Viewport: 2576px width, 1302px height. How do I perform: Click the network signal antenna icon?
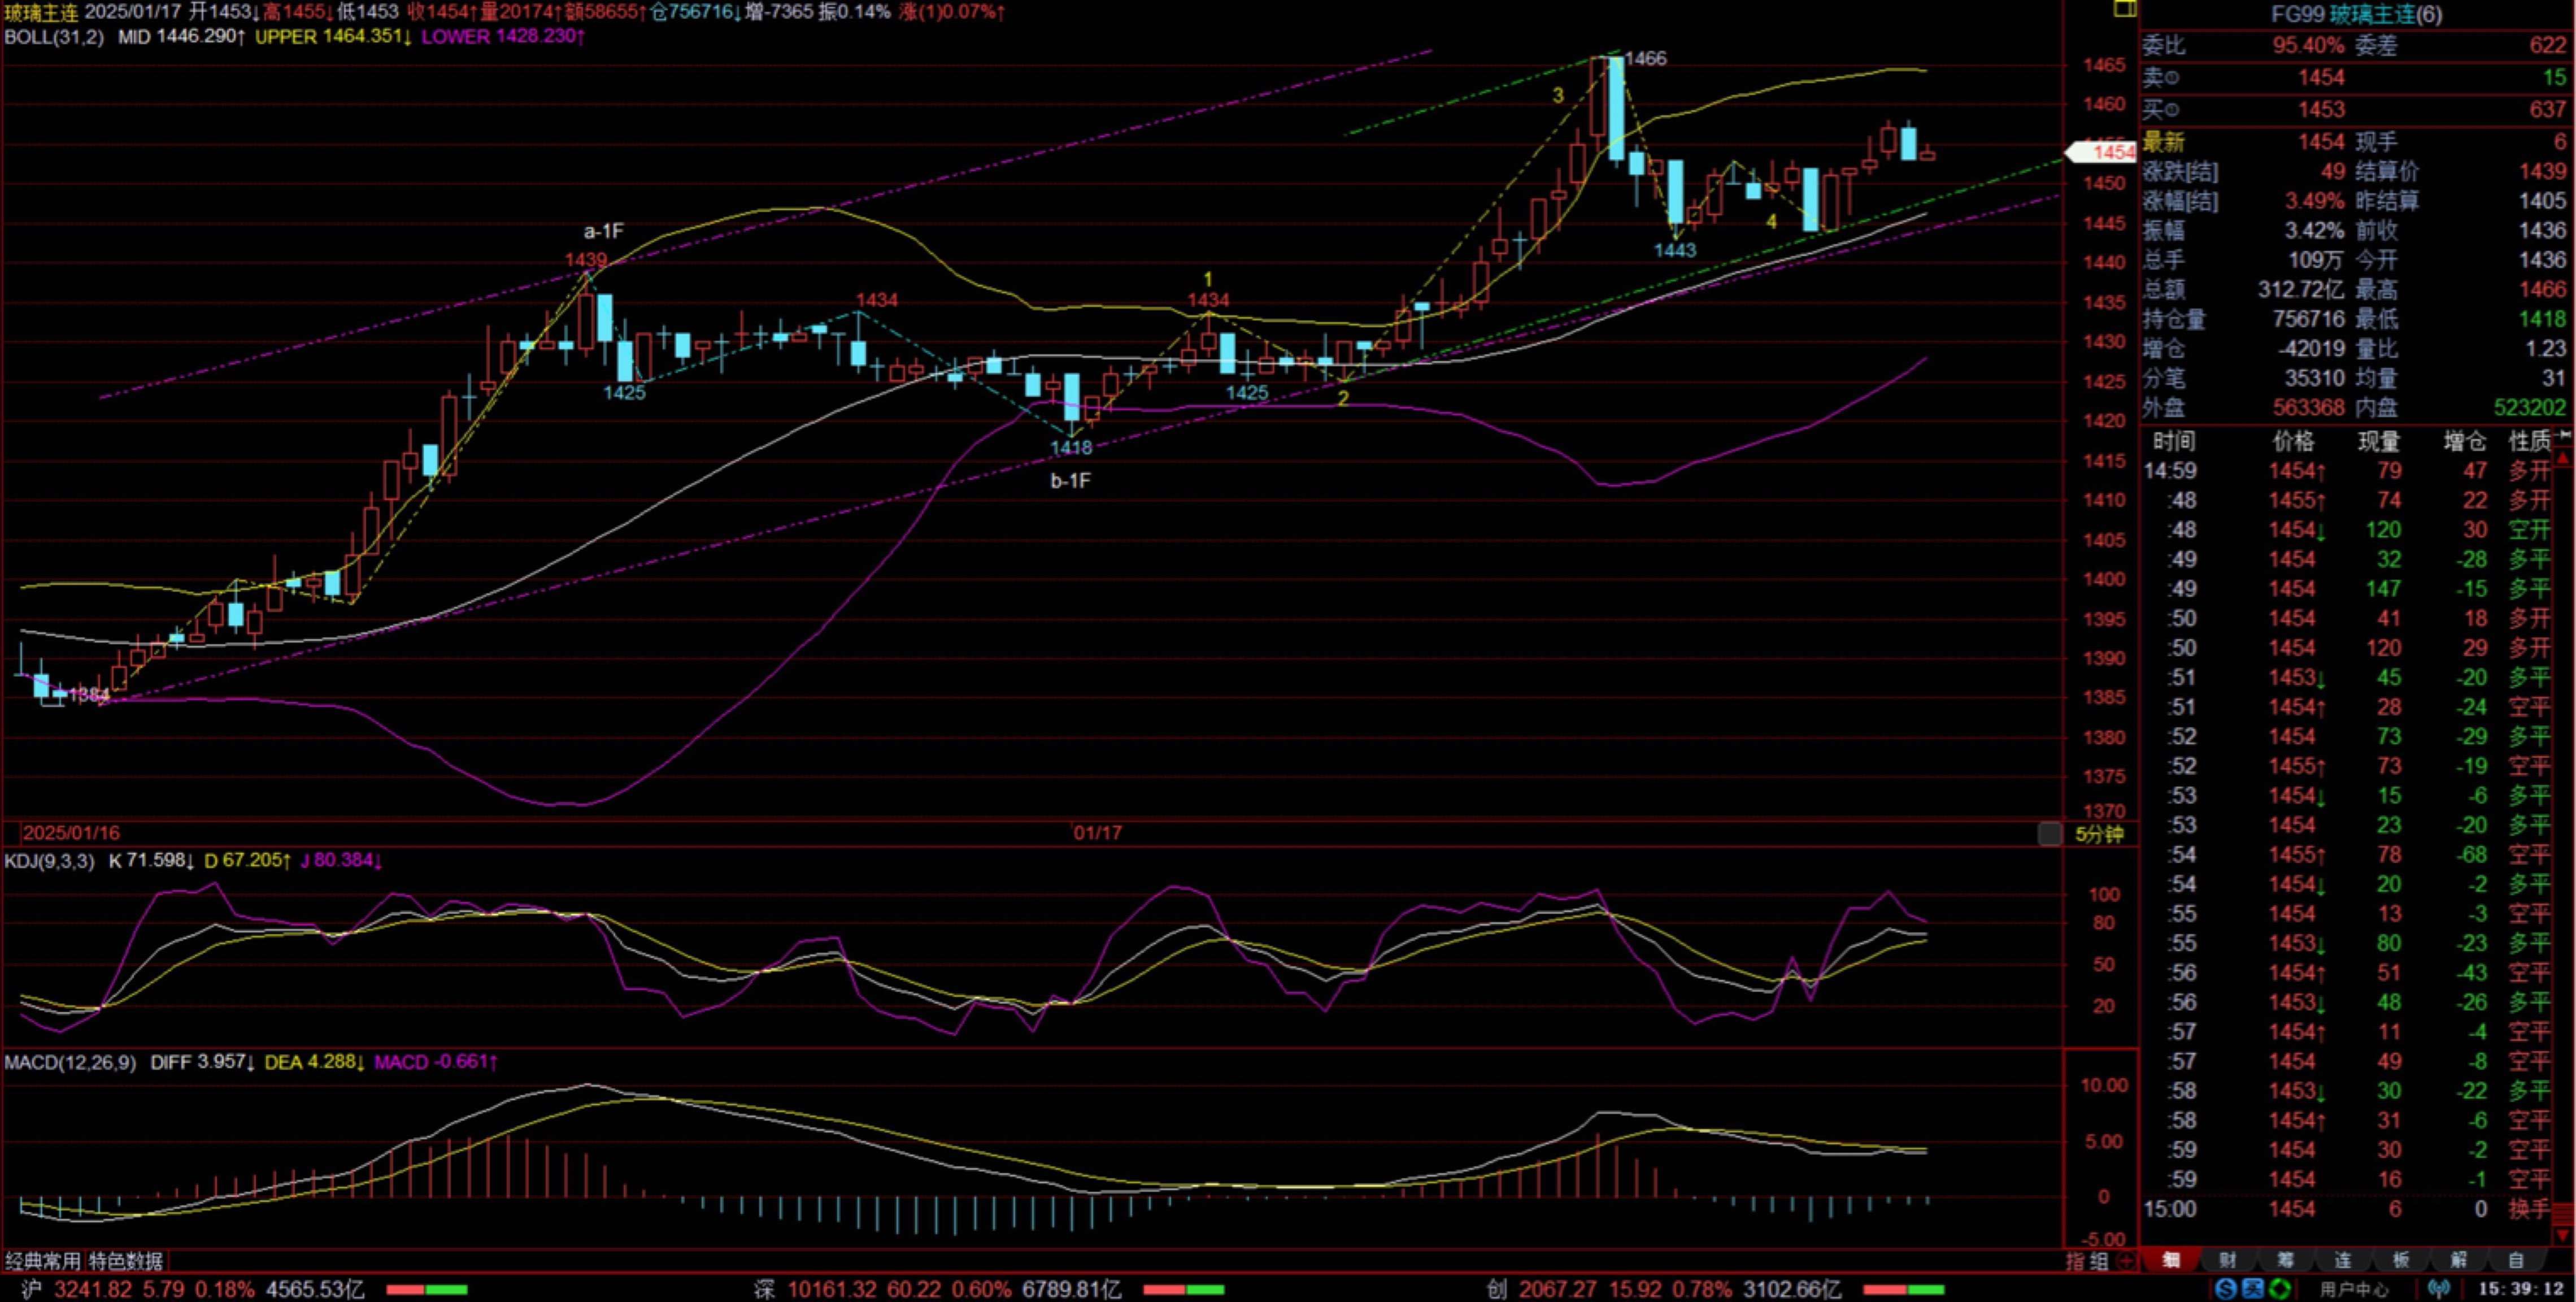click(x=2440, y=1289)
